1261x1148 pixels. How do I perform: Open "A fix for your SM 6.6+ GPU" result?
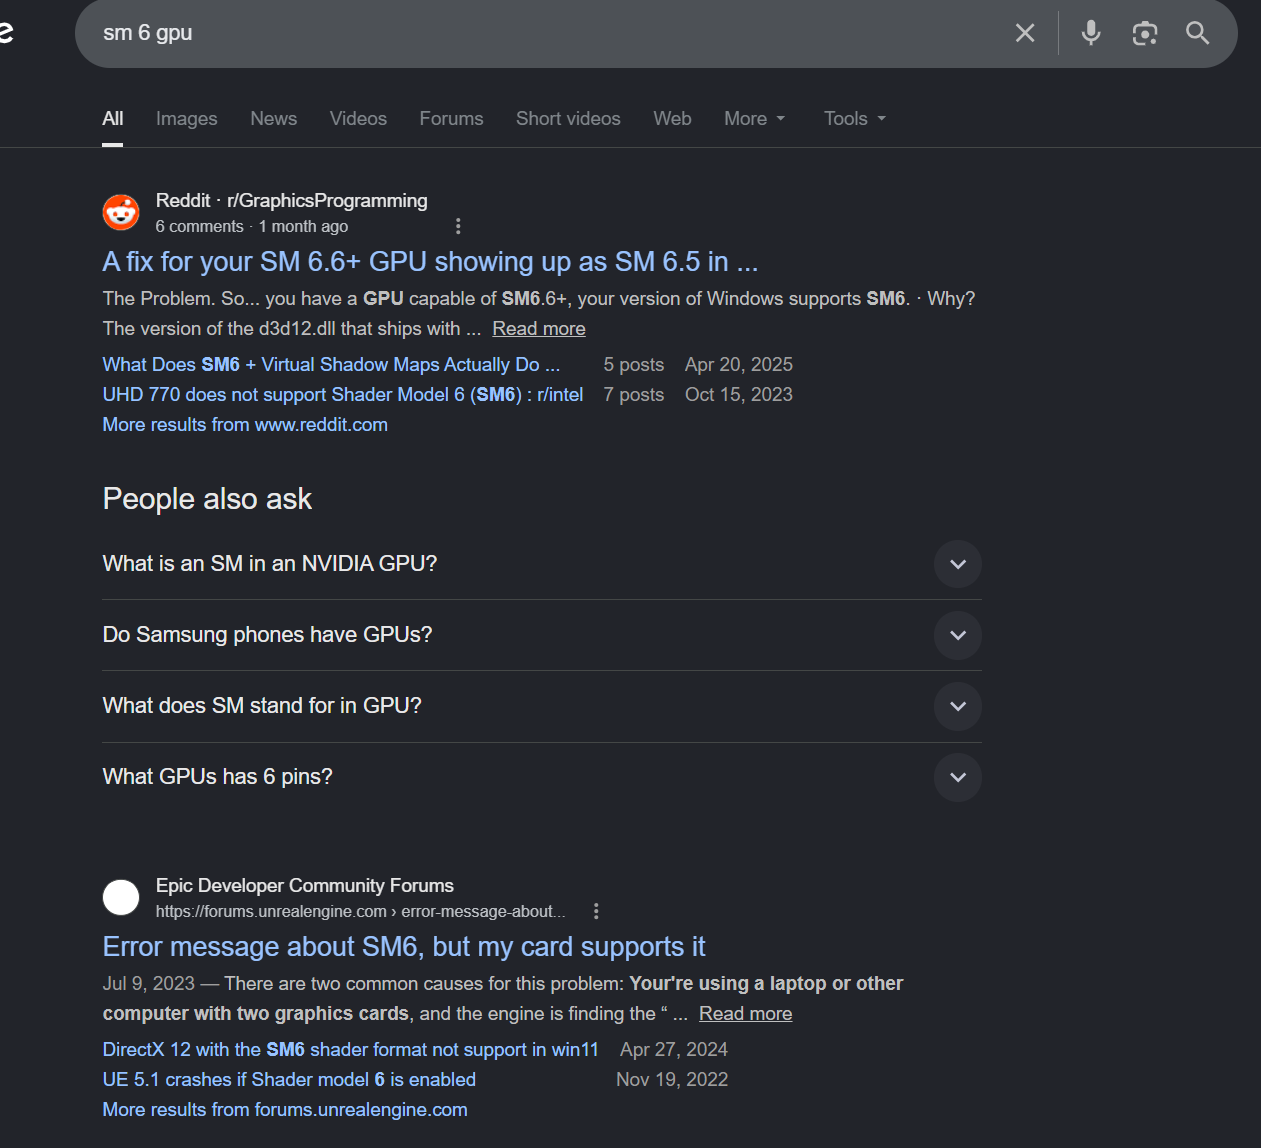pos(431,262)
